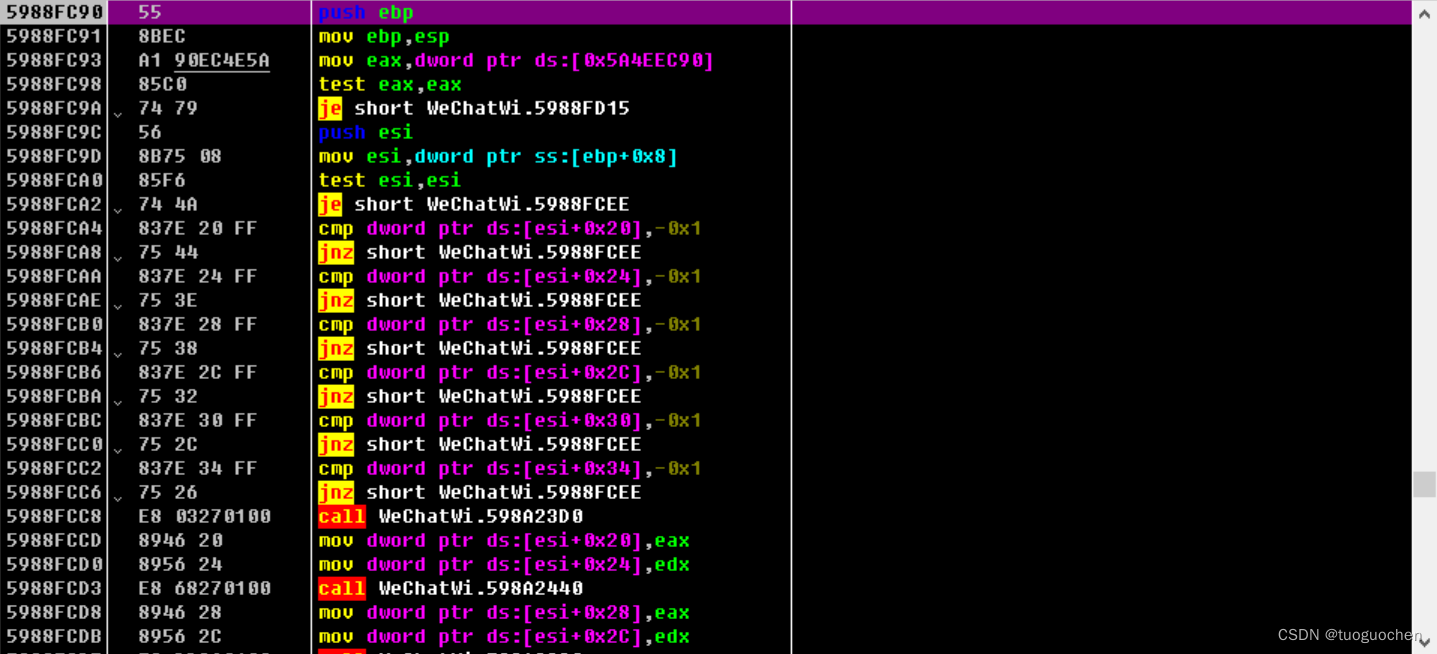Select hex byte '55' in top row
The width and height of the screenshot is (1437, 654).
pyautogui.click(x=150, y=12)
